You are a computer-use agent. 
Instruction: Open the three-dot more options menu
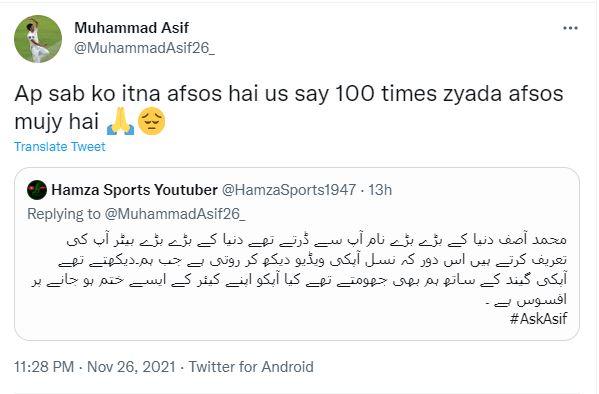tap(570, 28)
